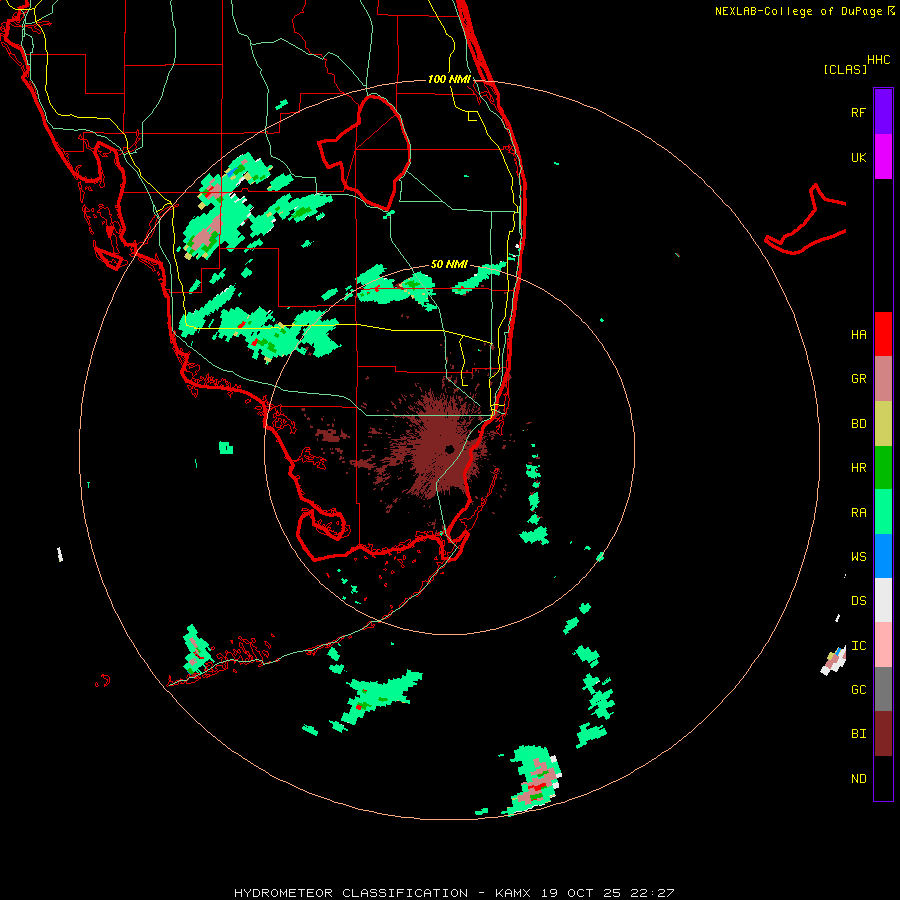Image resolution: width=900 pixels, height=900 pixels.
Task: Click the UK legend label
Action: (858, 158)
